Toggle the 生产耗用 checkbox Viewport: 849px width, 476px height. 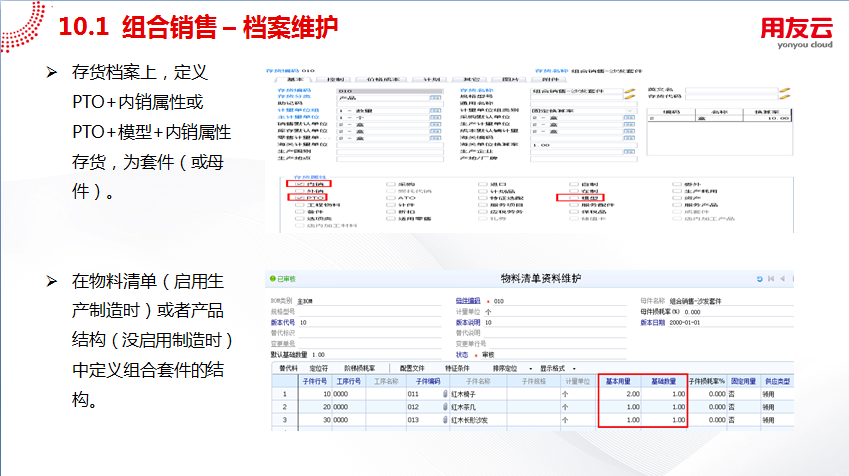(x=677, y=192)
